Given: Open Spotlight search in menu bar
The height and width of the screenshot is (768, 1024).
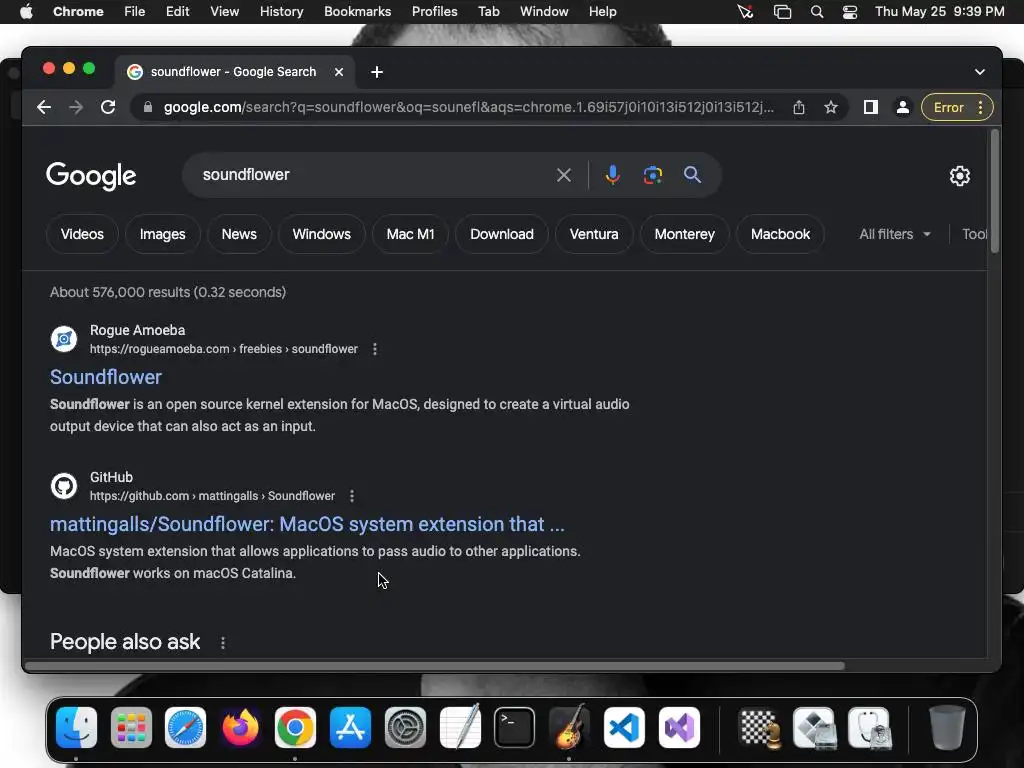Looking at the screenshot, I should [x=816, y=12].
